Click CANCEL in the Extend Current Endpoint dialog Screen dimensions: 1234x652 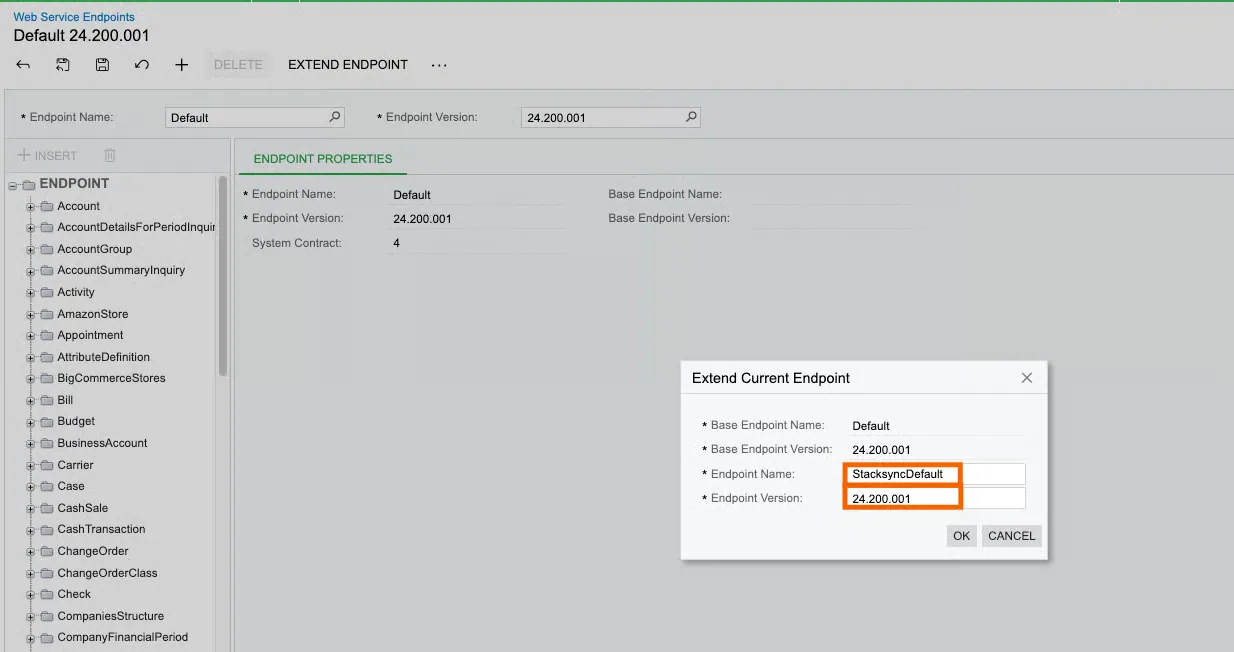tap(1011, 536)
